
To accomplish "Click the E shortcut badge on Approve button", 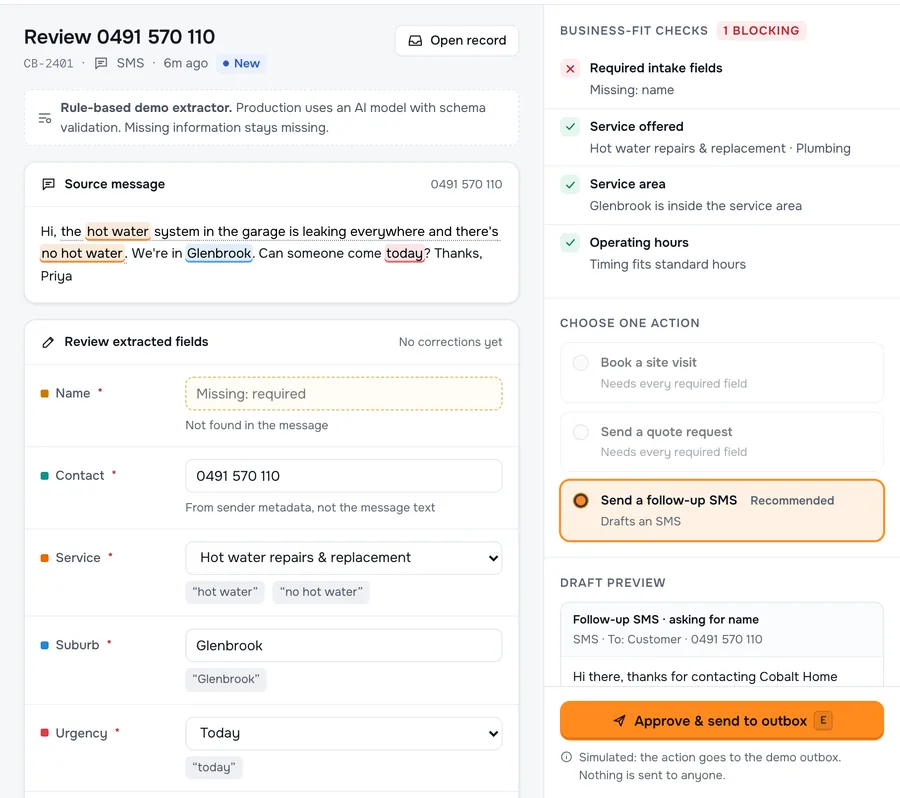I will pyautogui.click(x=823, y=720).
